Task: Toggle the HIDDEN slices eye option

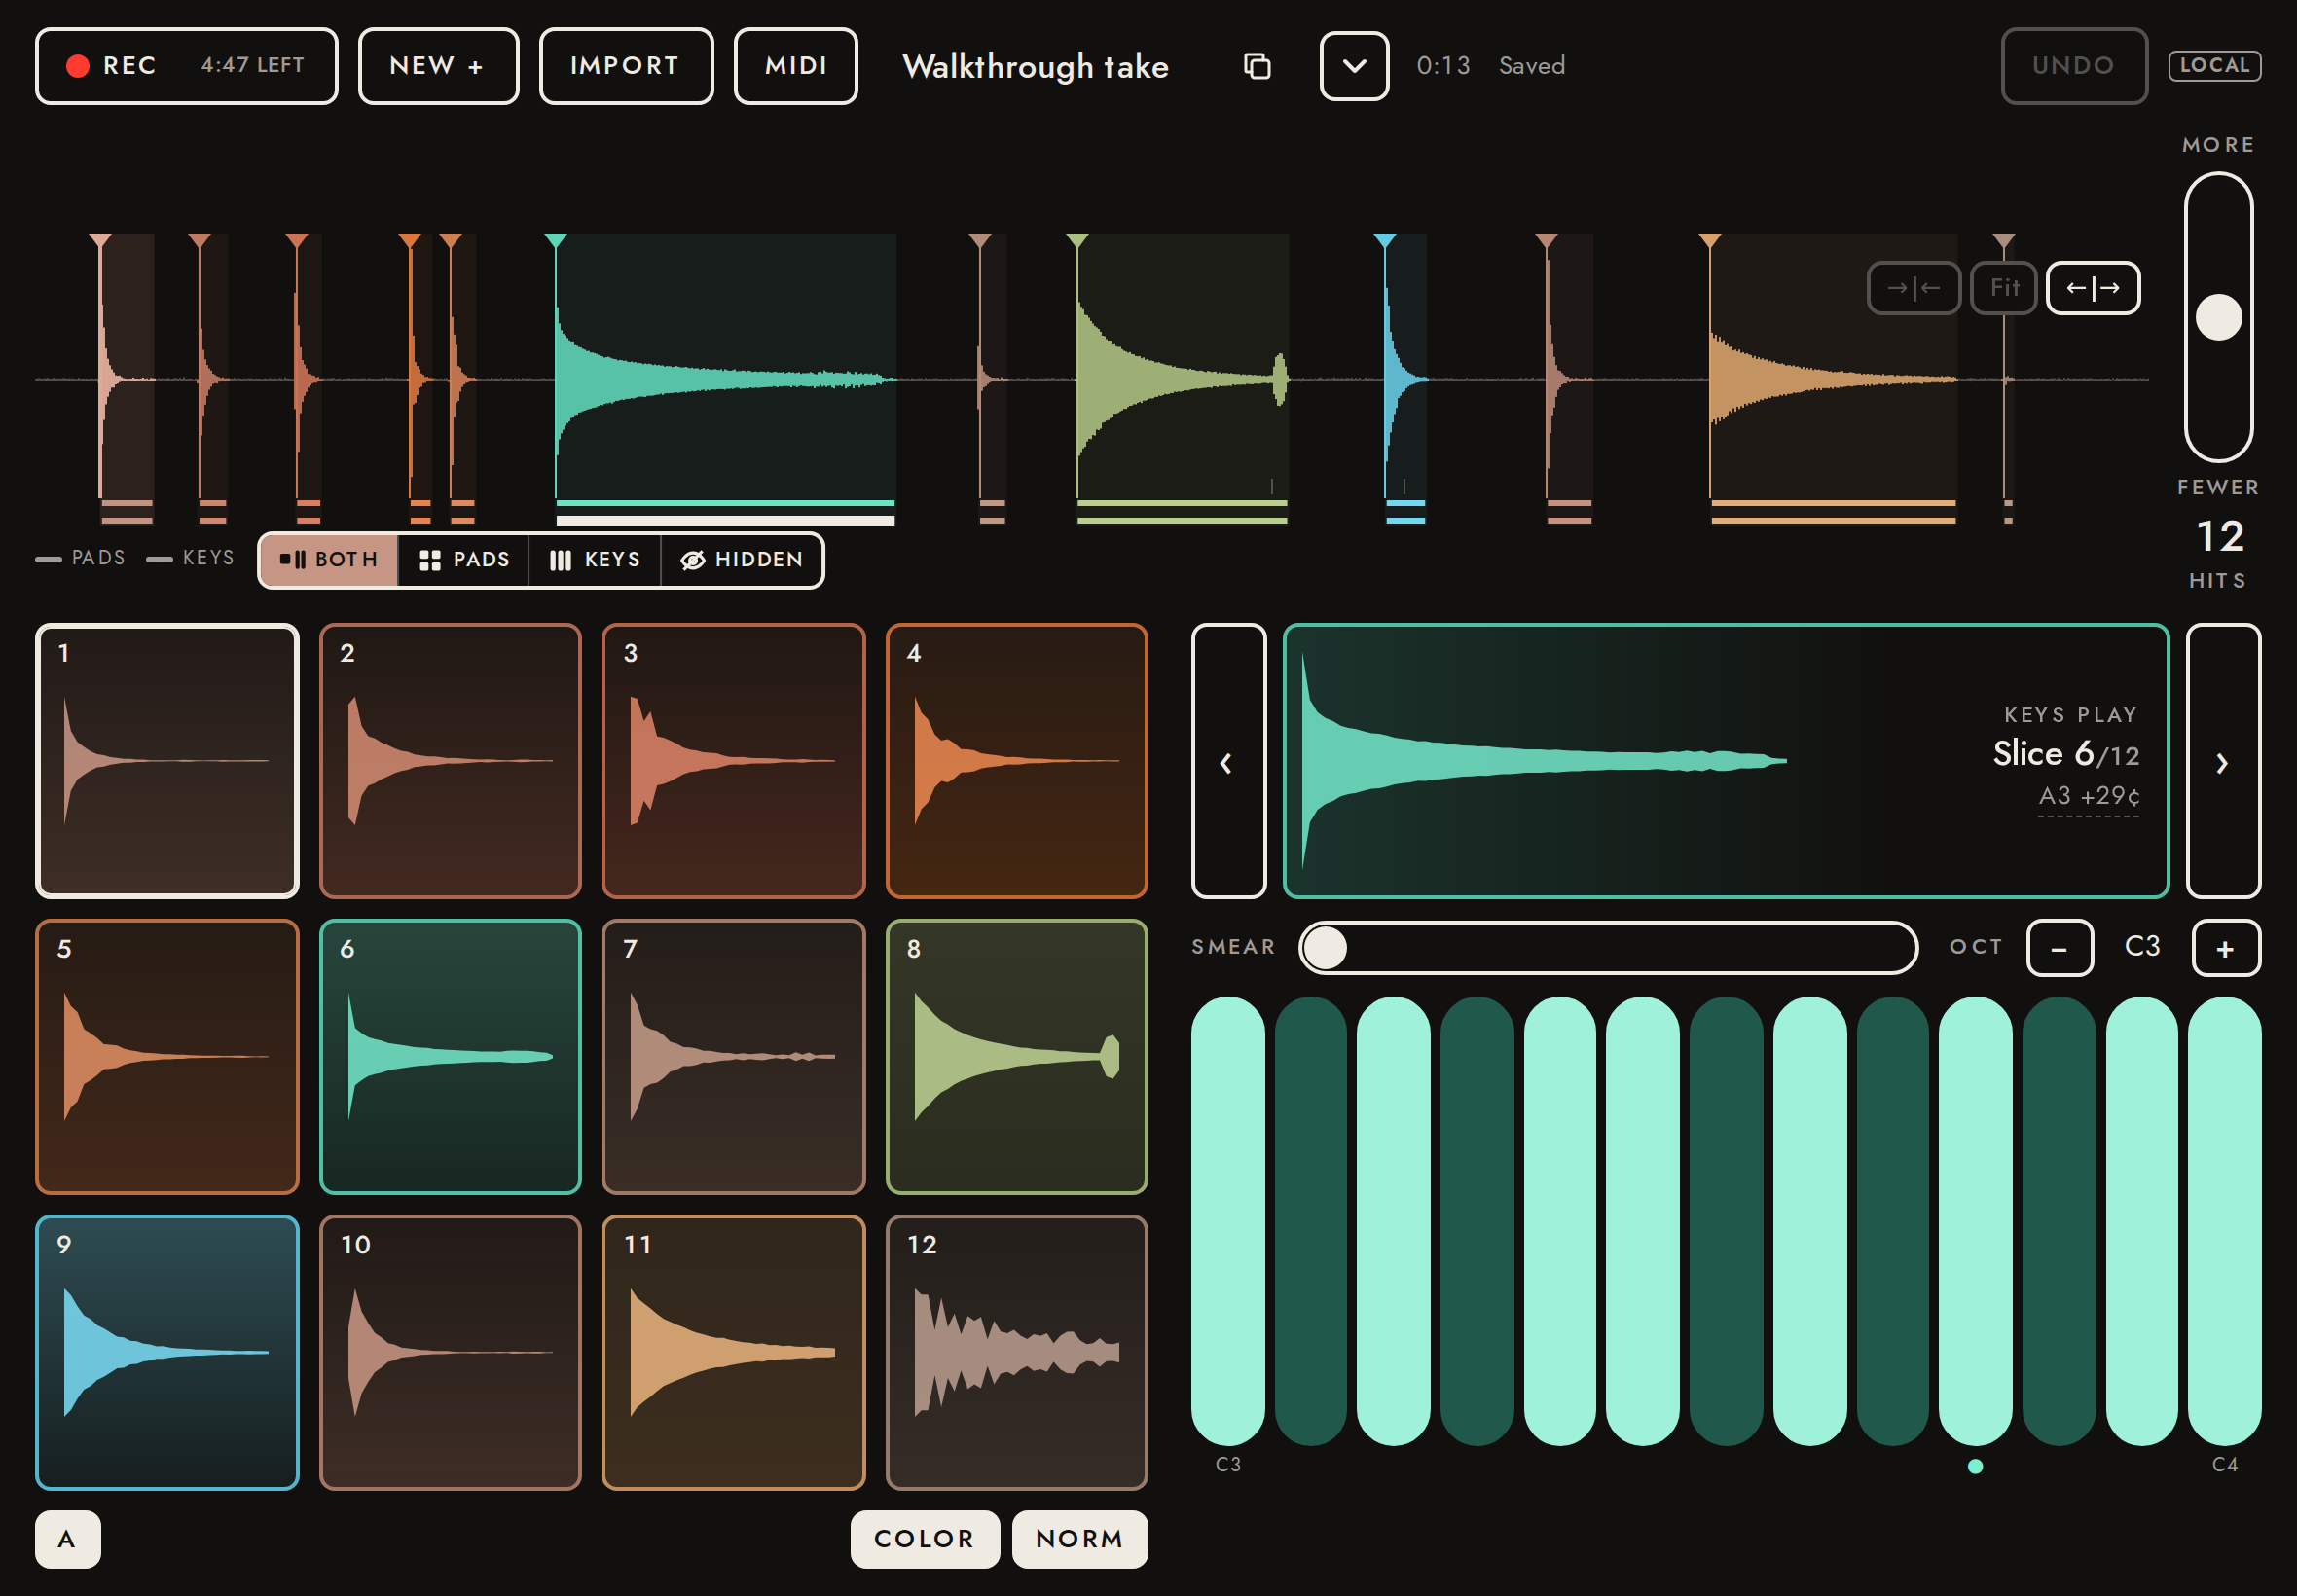Action: tap(742, 560)
